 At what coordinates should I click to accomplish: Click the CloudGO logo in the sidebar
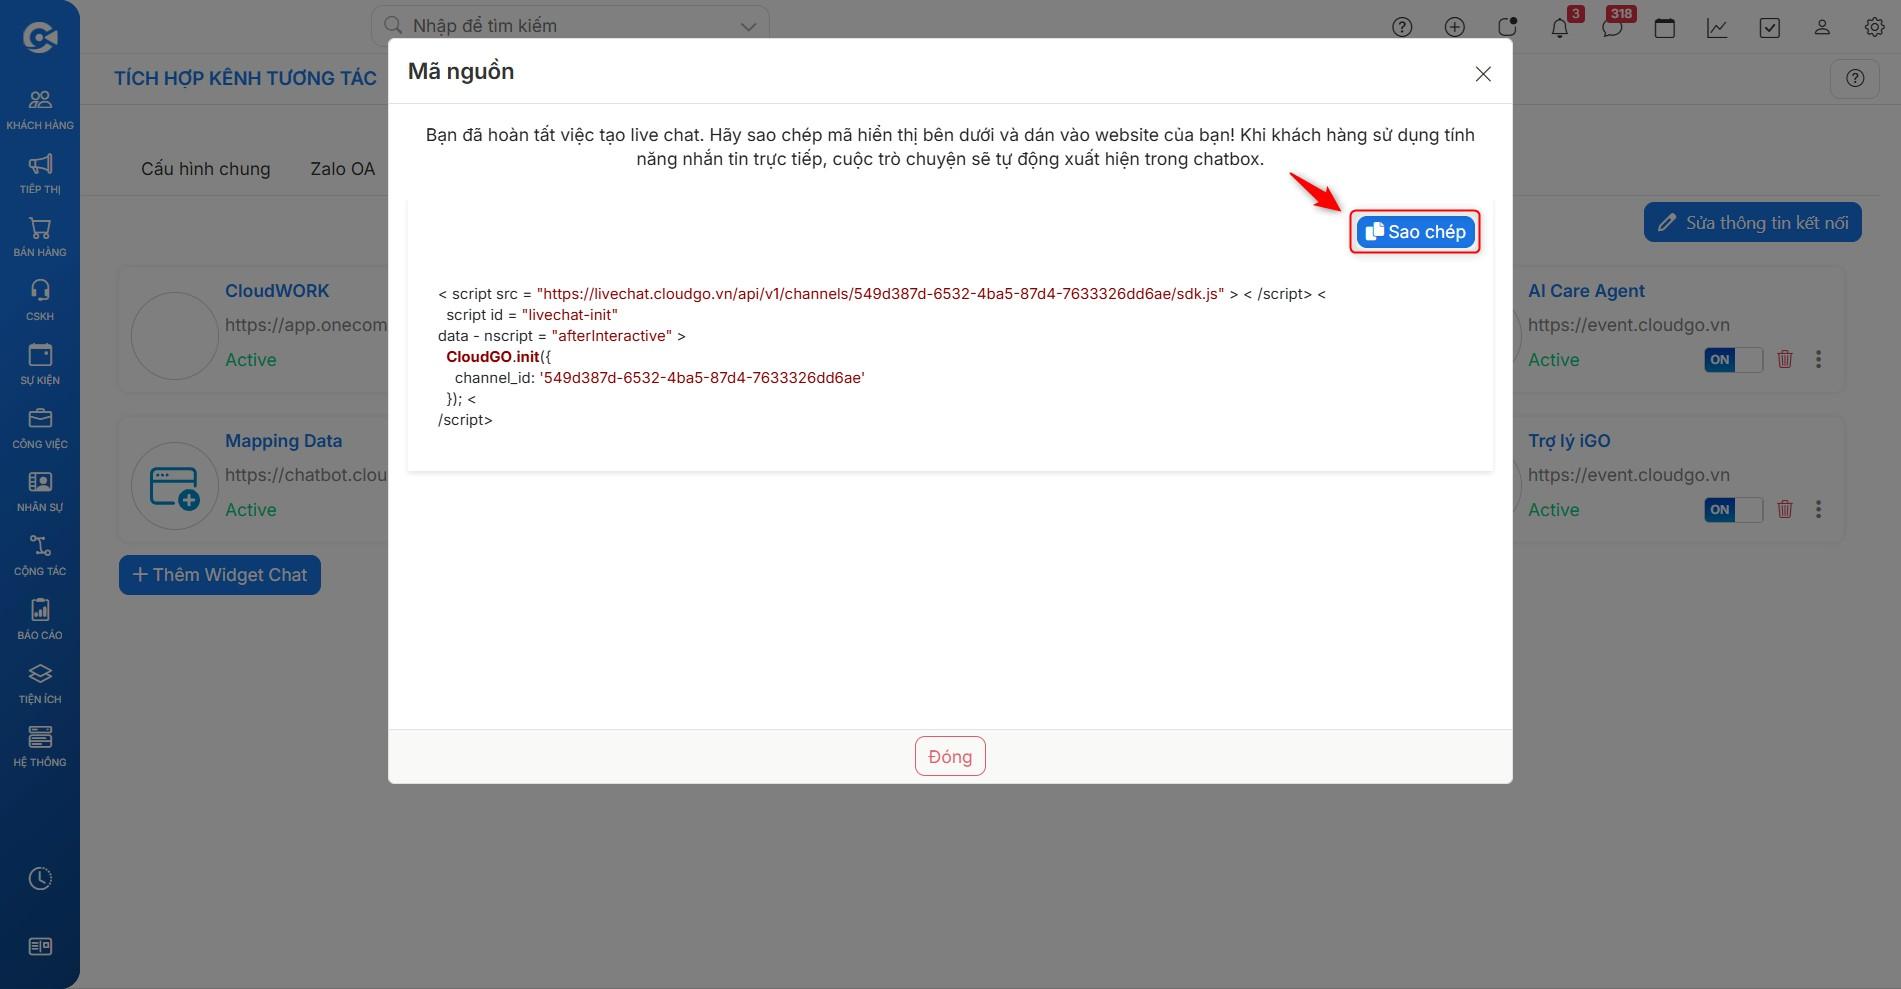click(x=40, y=37)
